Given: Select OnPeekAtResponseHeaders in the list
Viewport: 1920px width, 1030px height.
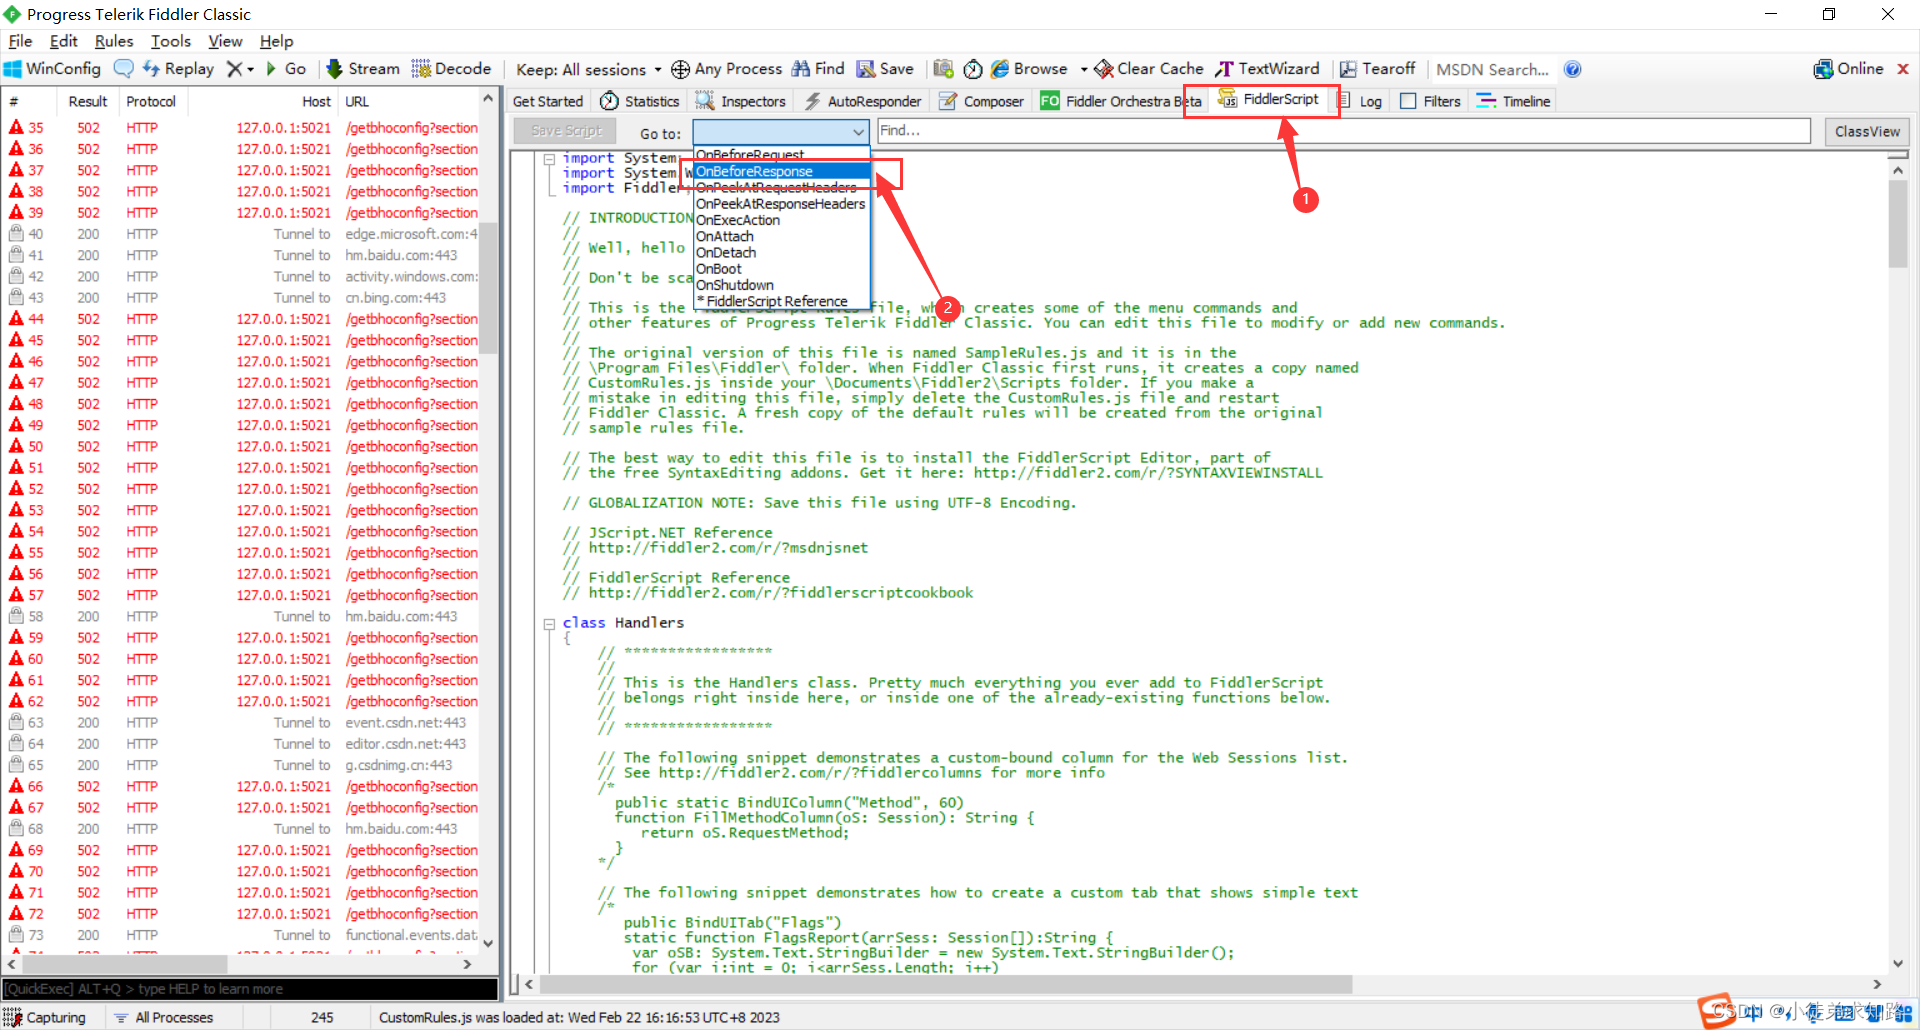Looking at the screenshot, I should pos(781,204).
